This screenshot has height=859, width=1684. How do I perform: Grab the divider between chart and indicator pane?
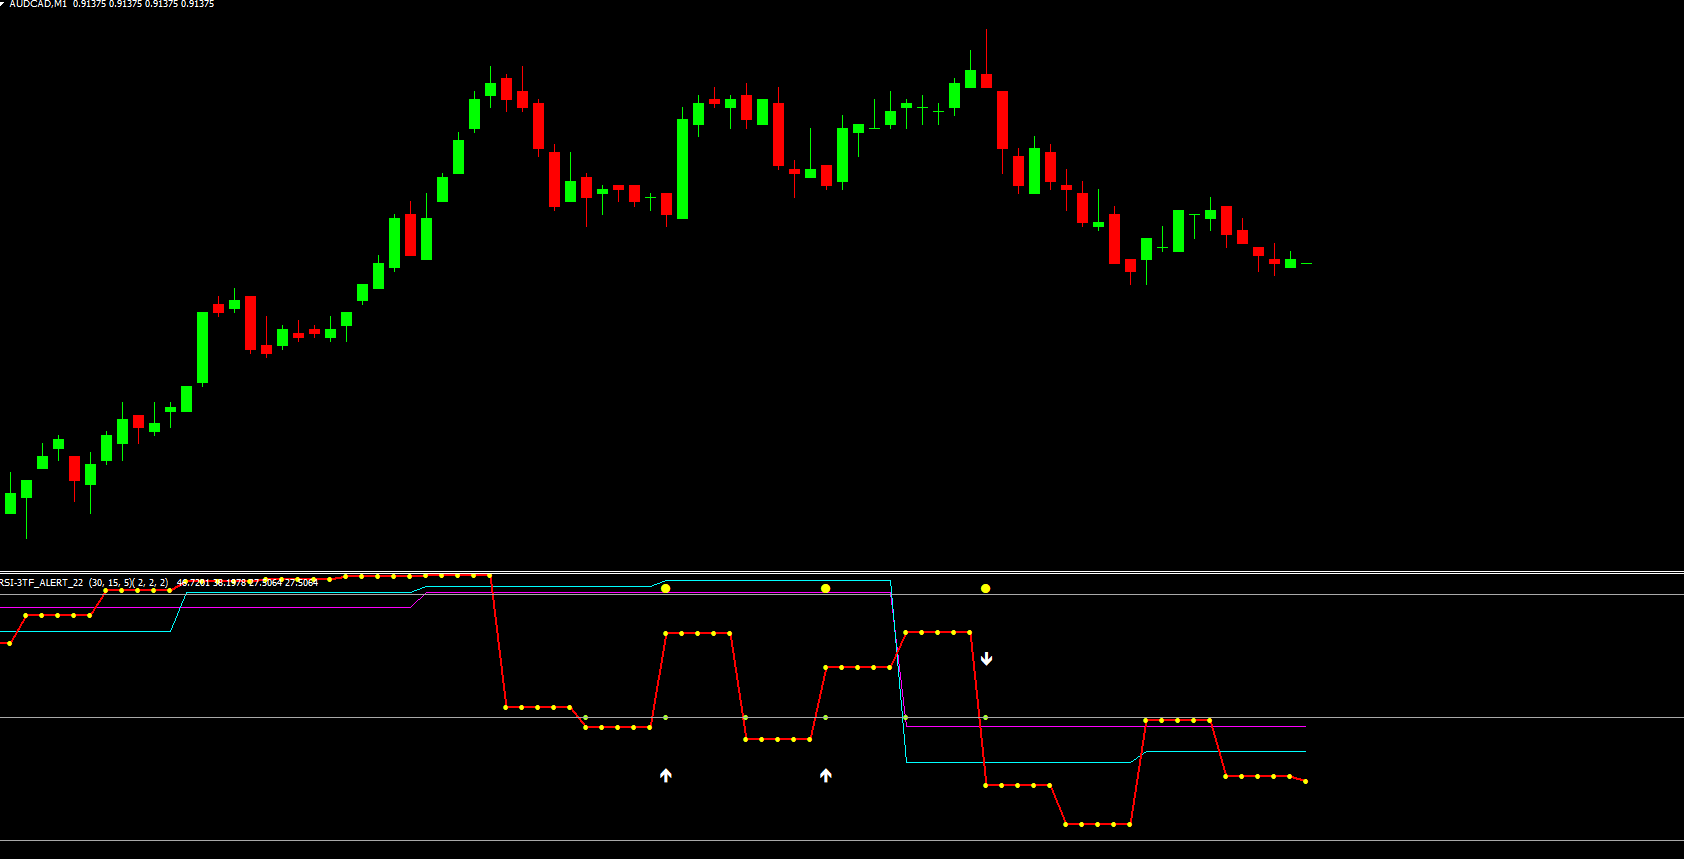[x=842, y=572]
